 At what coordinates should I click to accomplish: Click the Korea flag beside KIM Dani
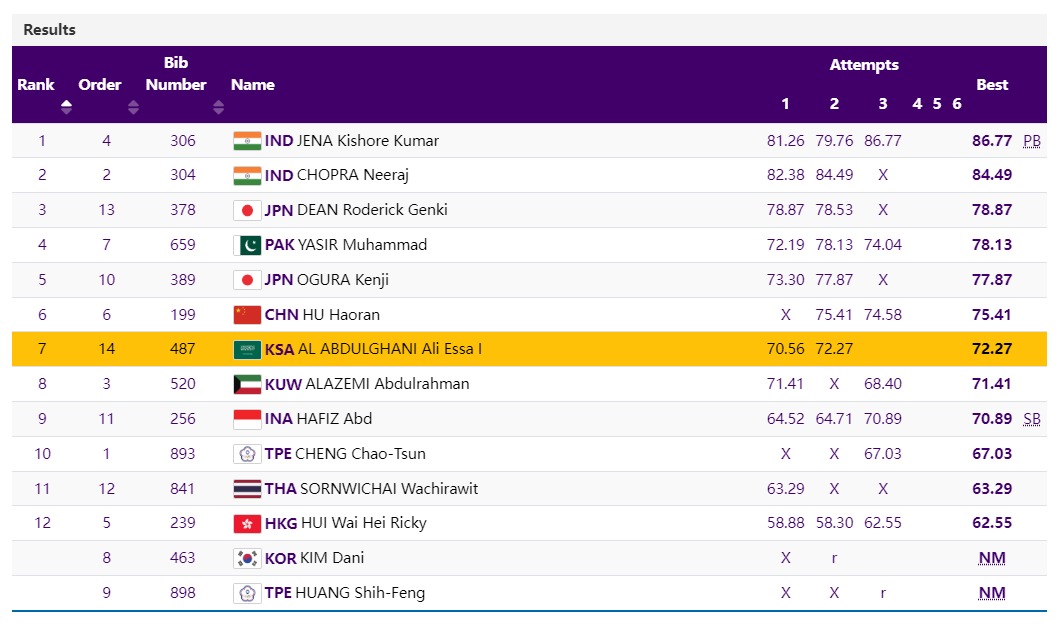pyautogui.click(x=246, y=558)
